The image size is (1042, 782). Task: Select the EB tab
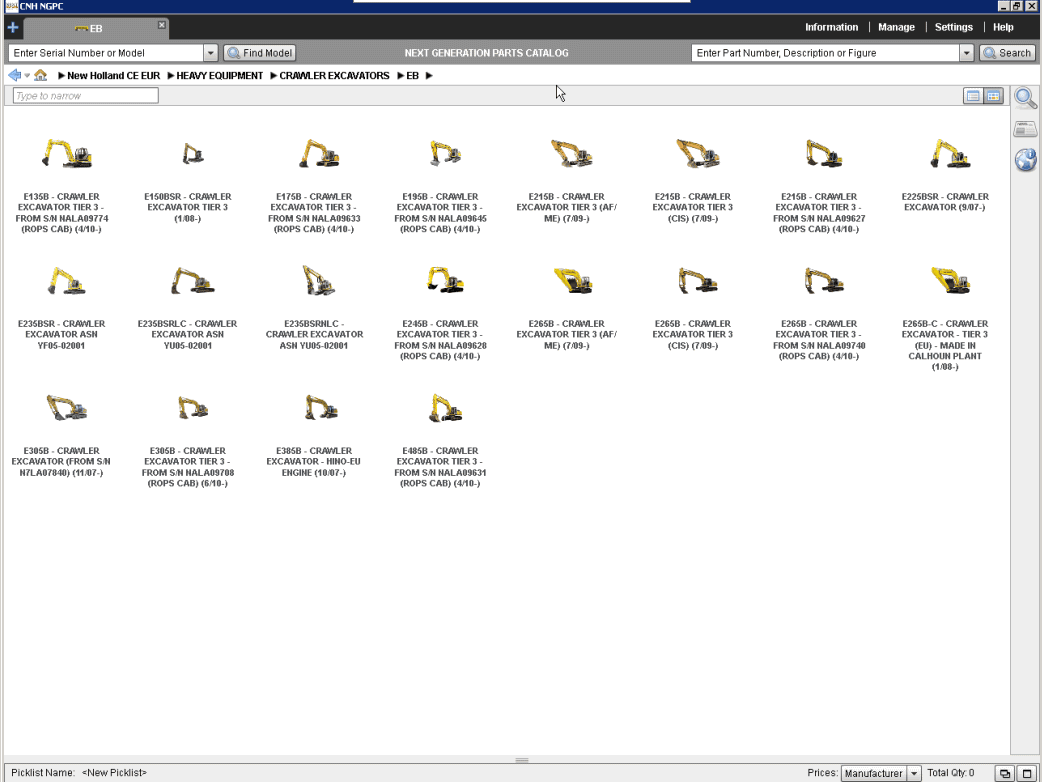point(95,29)
